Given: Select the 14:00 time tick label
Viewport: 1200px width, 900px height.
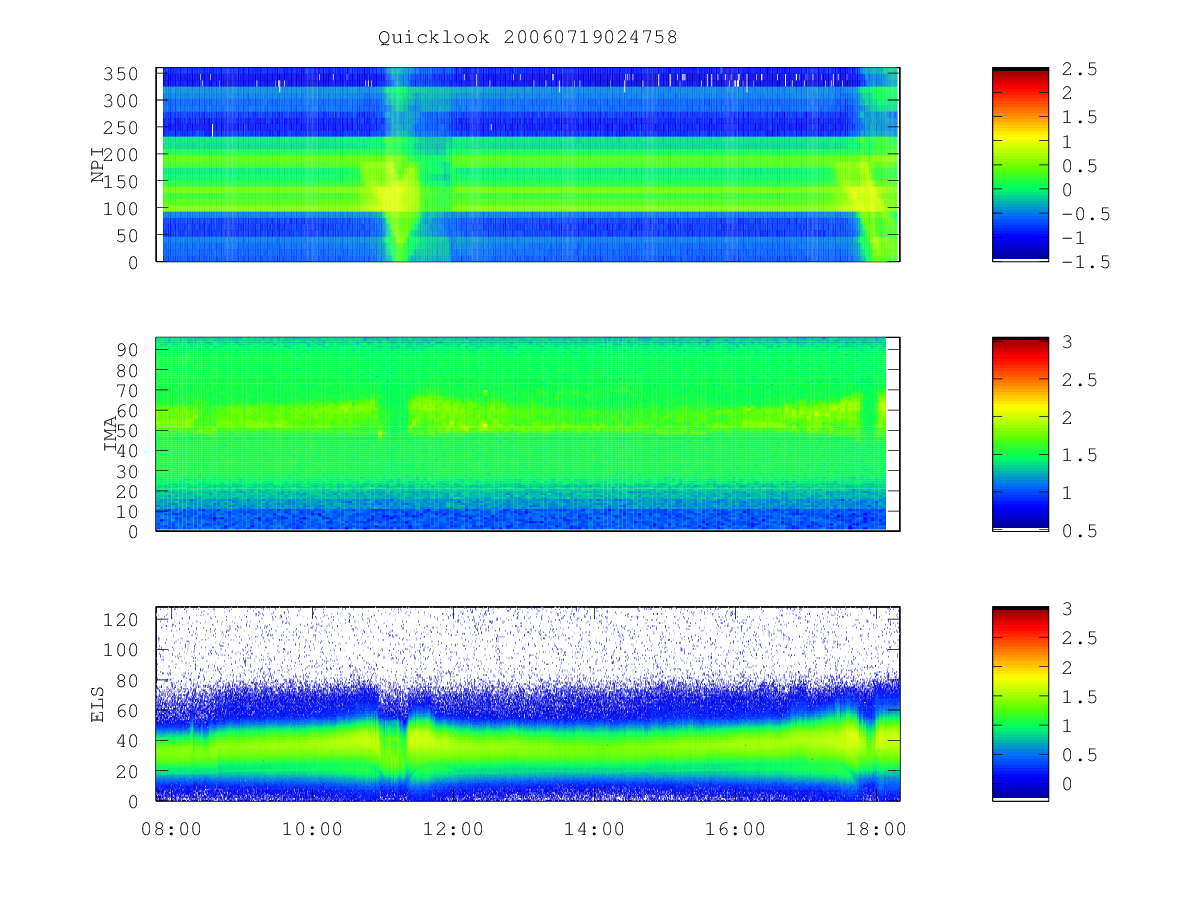Looking at the screenshot, I should (x=594, y=829).
